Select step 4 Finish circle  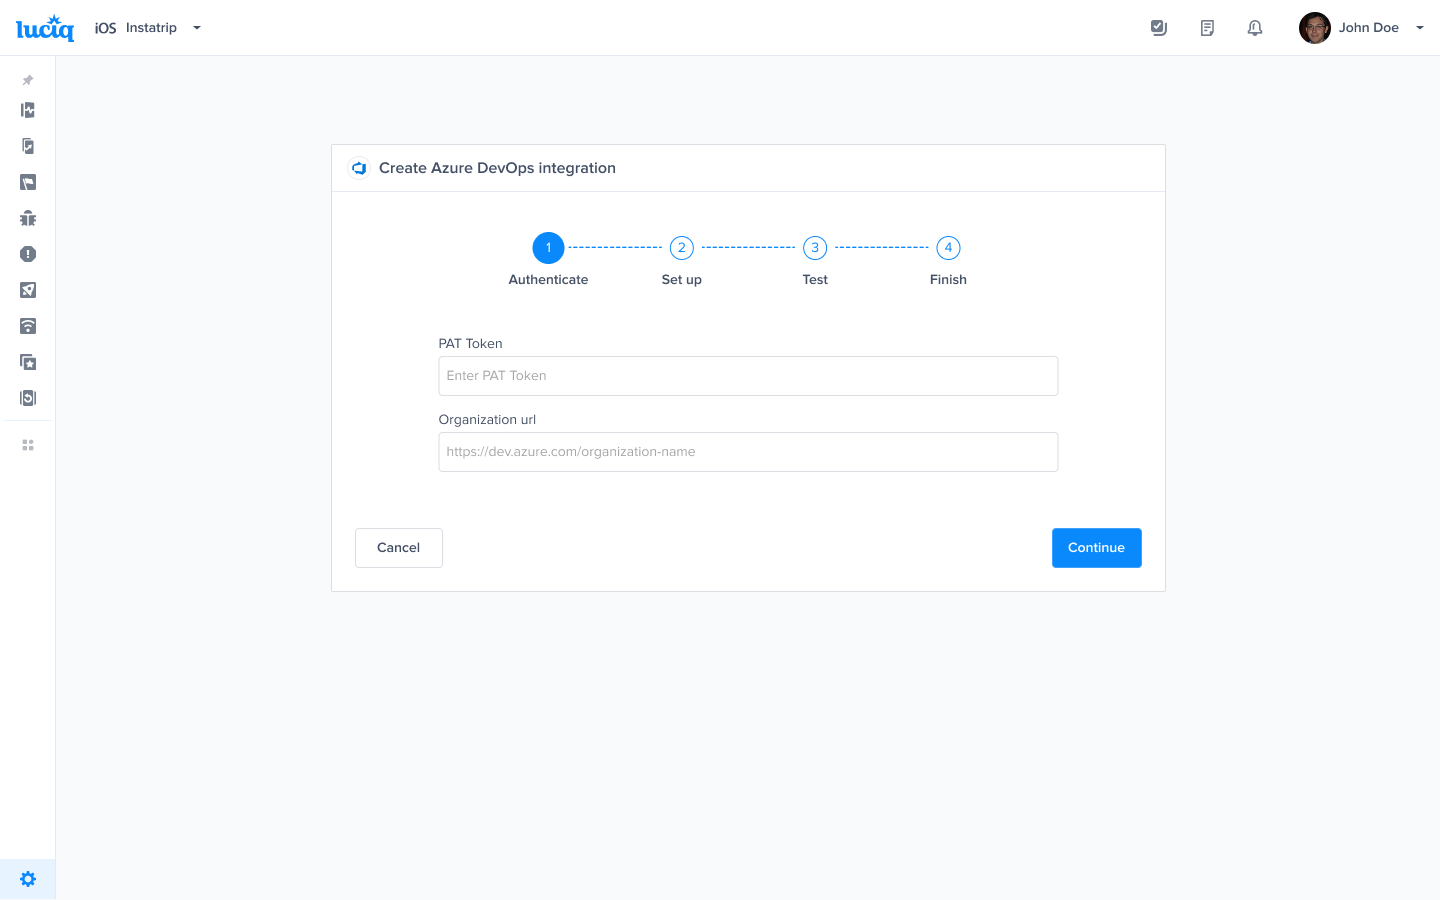tap(948, 248)
